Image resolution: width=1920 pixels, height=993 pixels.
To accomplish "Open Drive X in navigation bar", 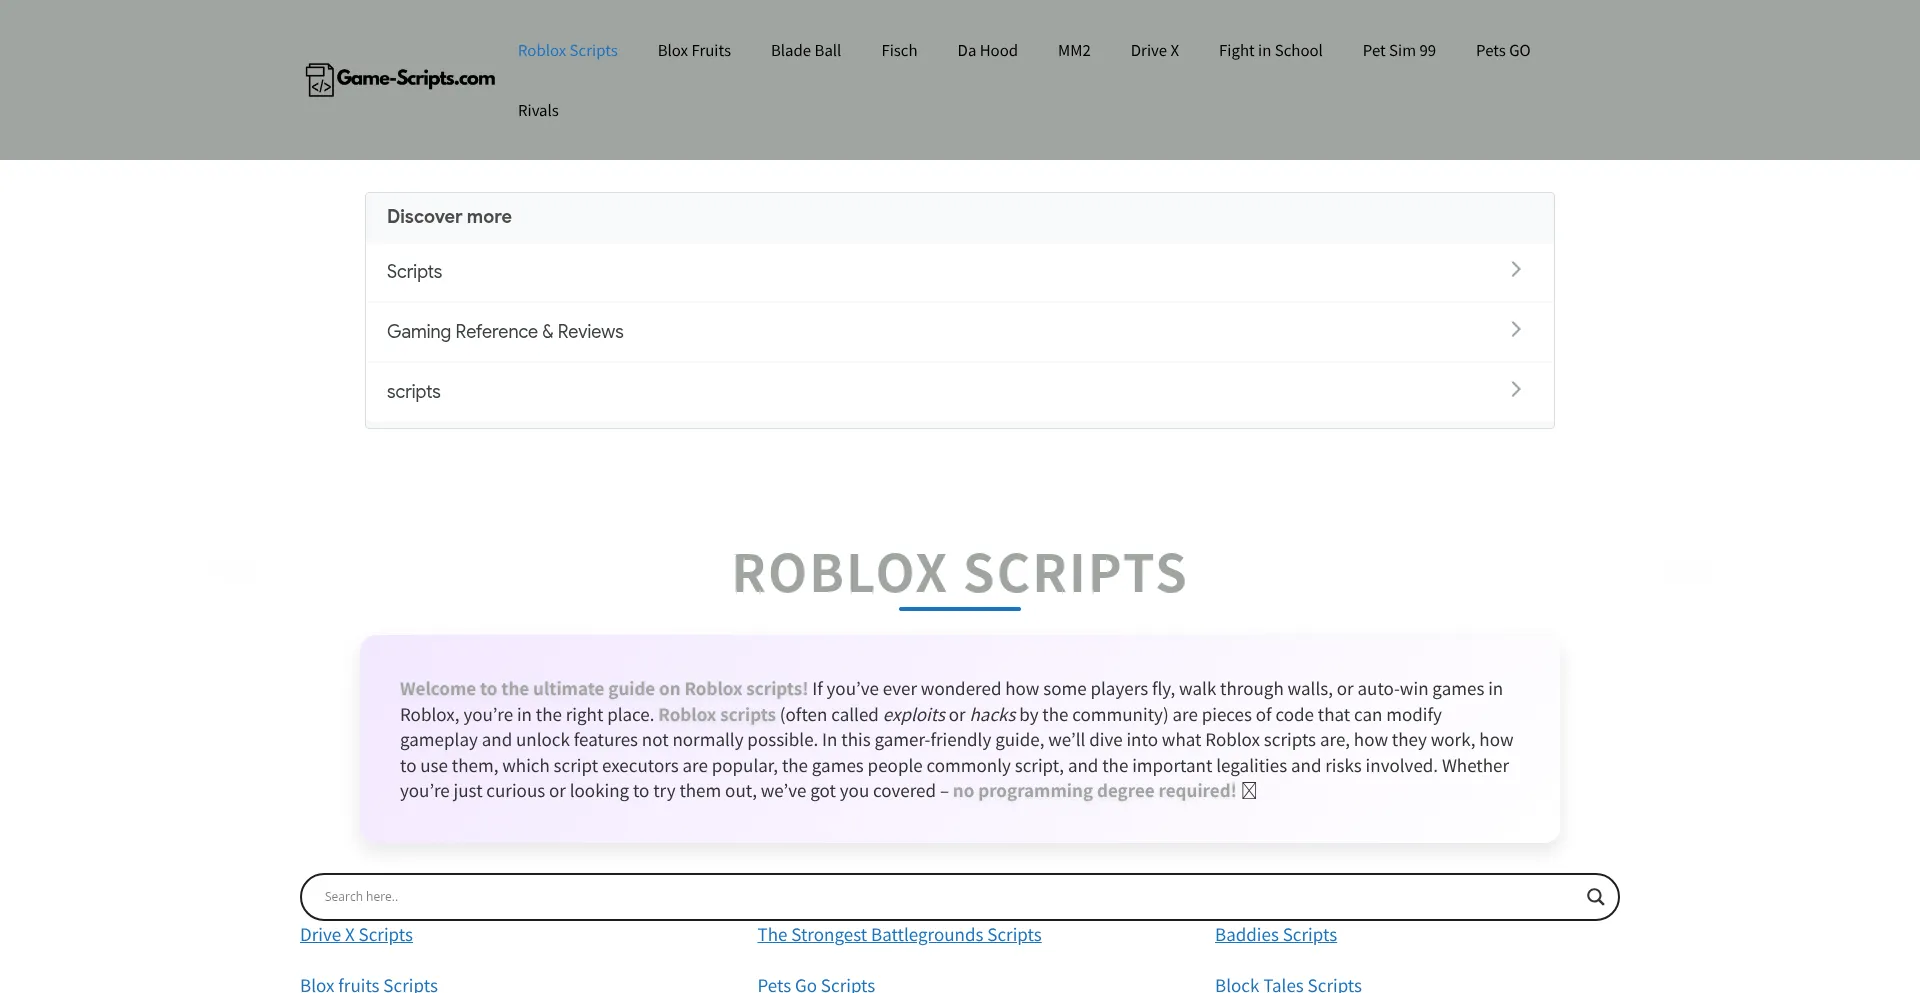I will [x=1155, y=50].
